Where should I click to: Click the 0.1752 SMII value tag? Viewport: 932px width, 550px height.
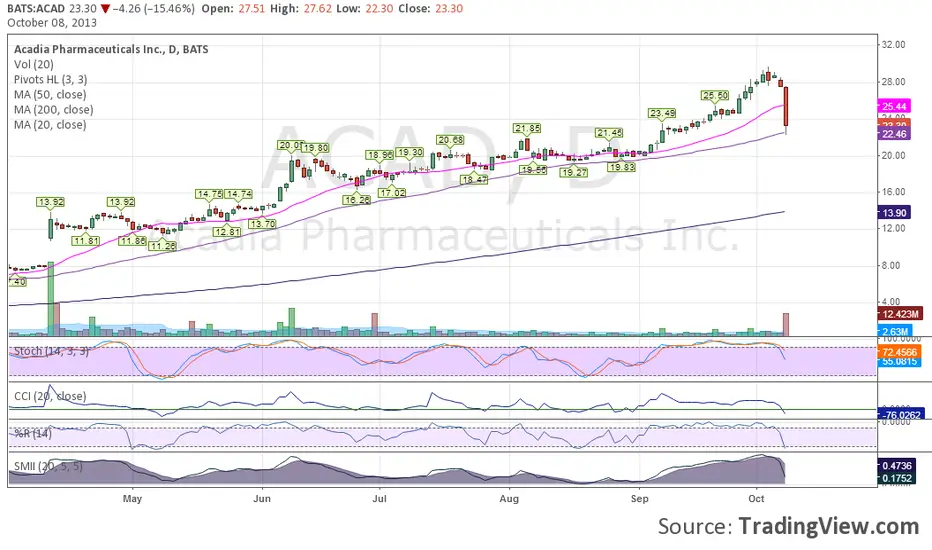click(x=896, y=479)
